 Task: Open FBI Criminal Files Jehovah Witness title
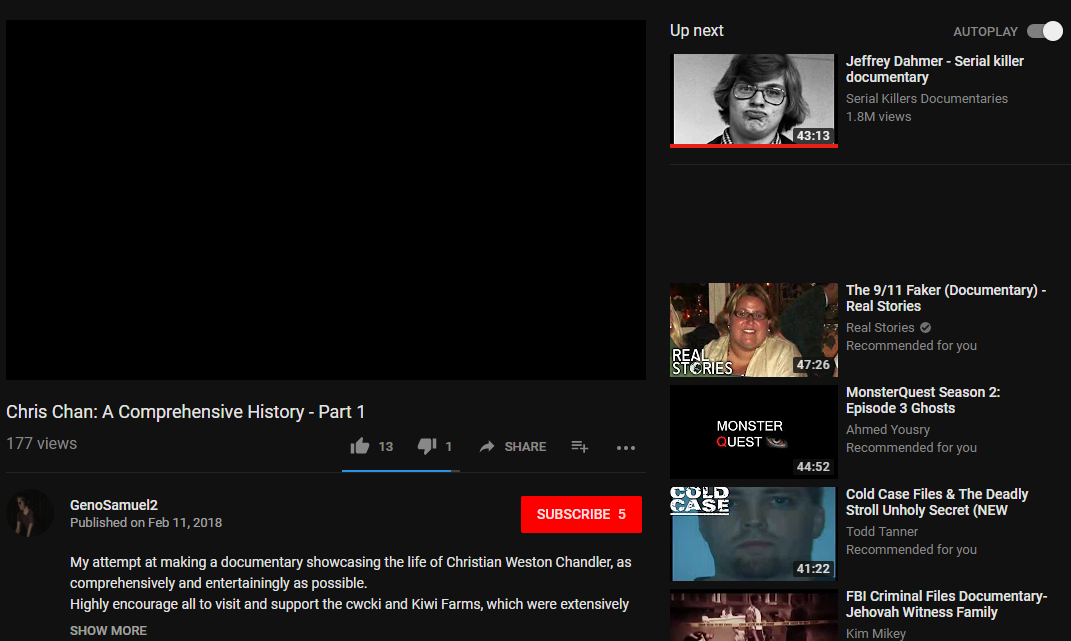[x=946, y=604]
